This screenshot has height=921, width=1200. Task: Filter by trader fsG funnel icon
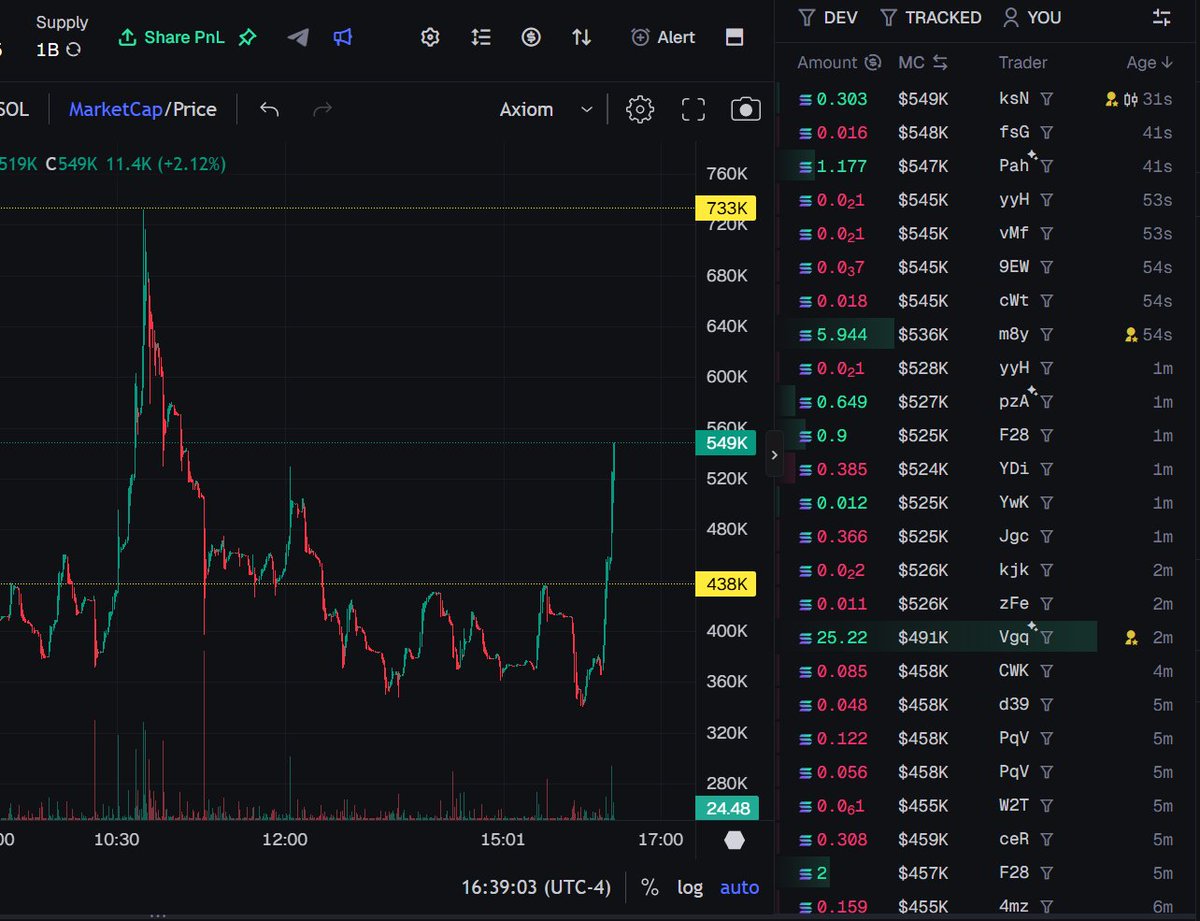[x=1047, y=132]
